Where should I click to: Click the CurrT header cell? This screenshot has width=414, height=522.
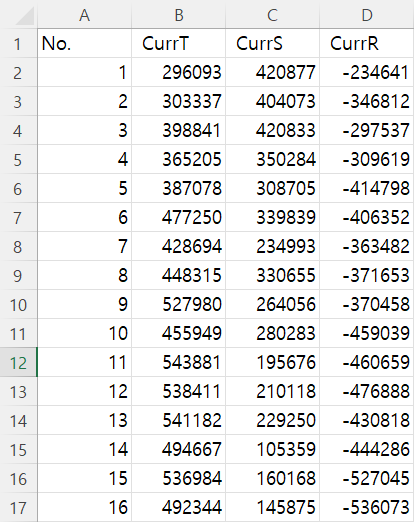tap(179, 43)
